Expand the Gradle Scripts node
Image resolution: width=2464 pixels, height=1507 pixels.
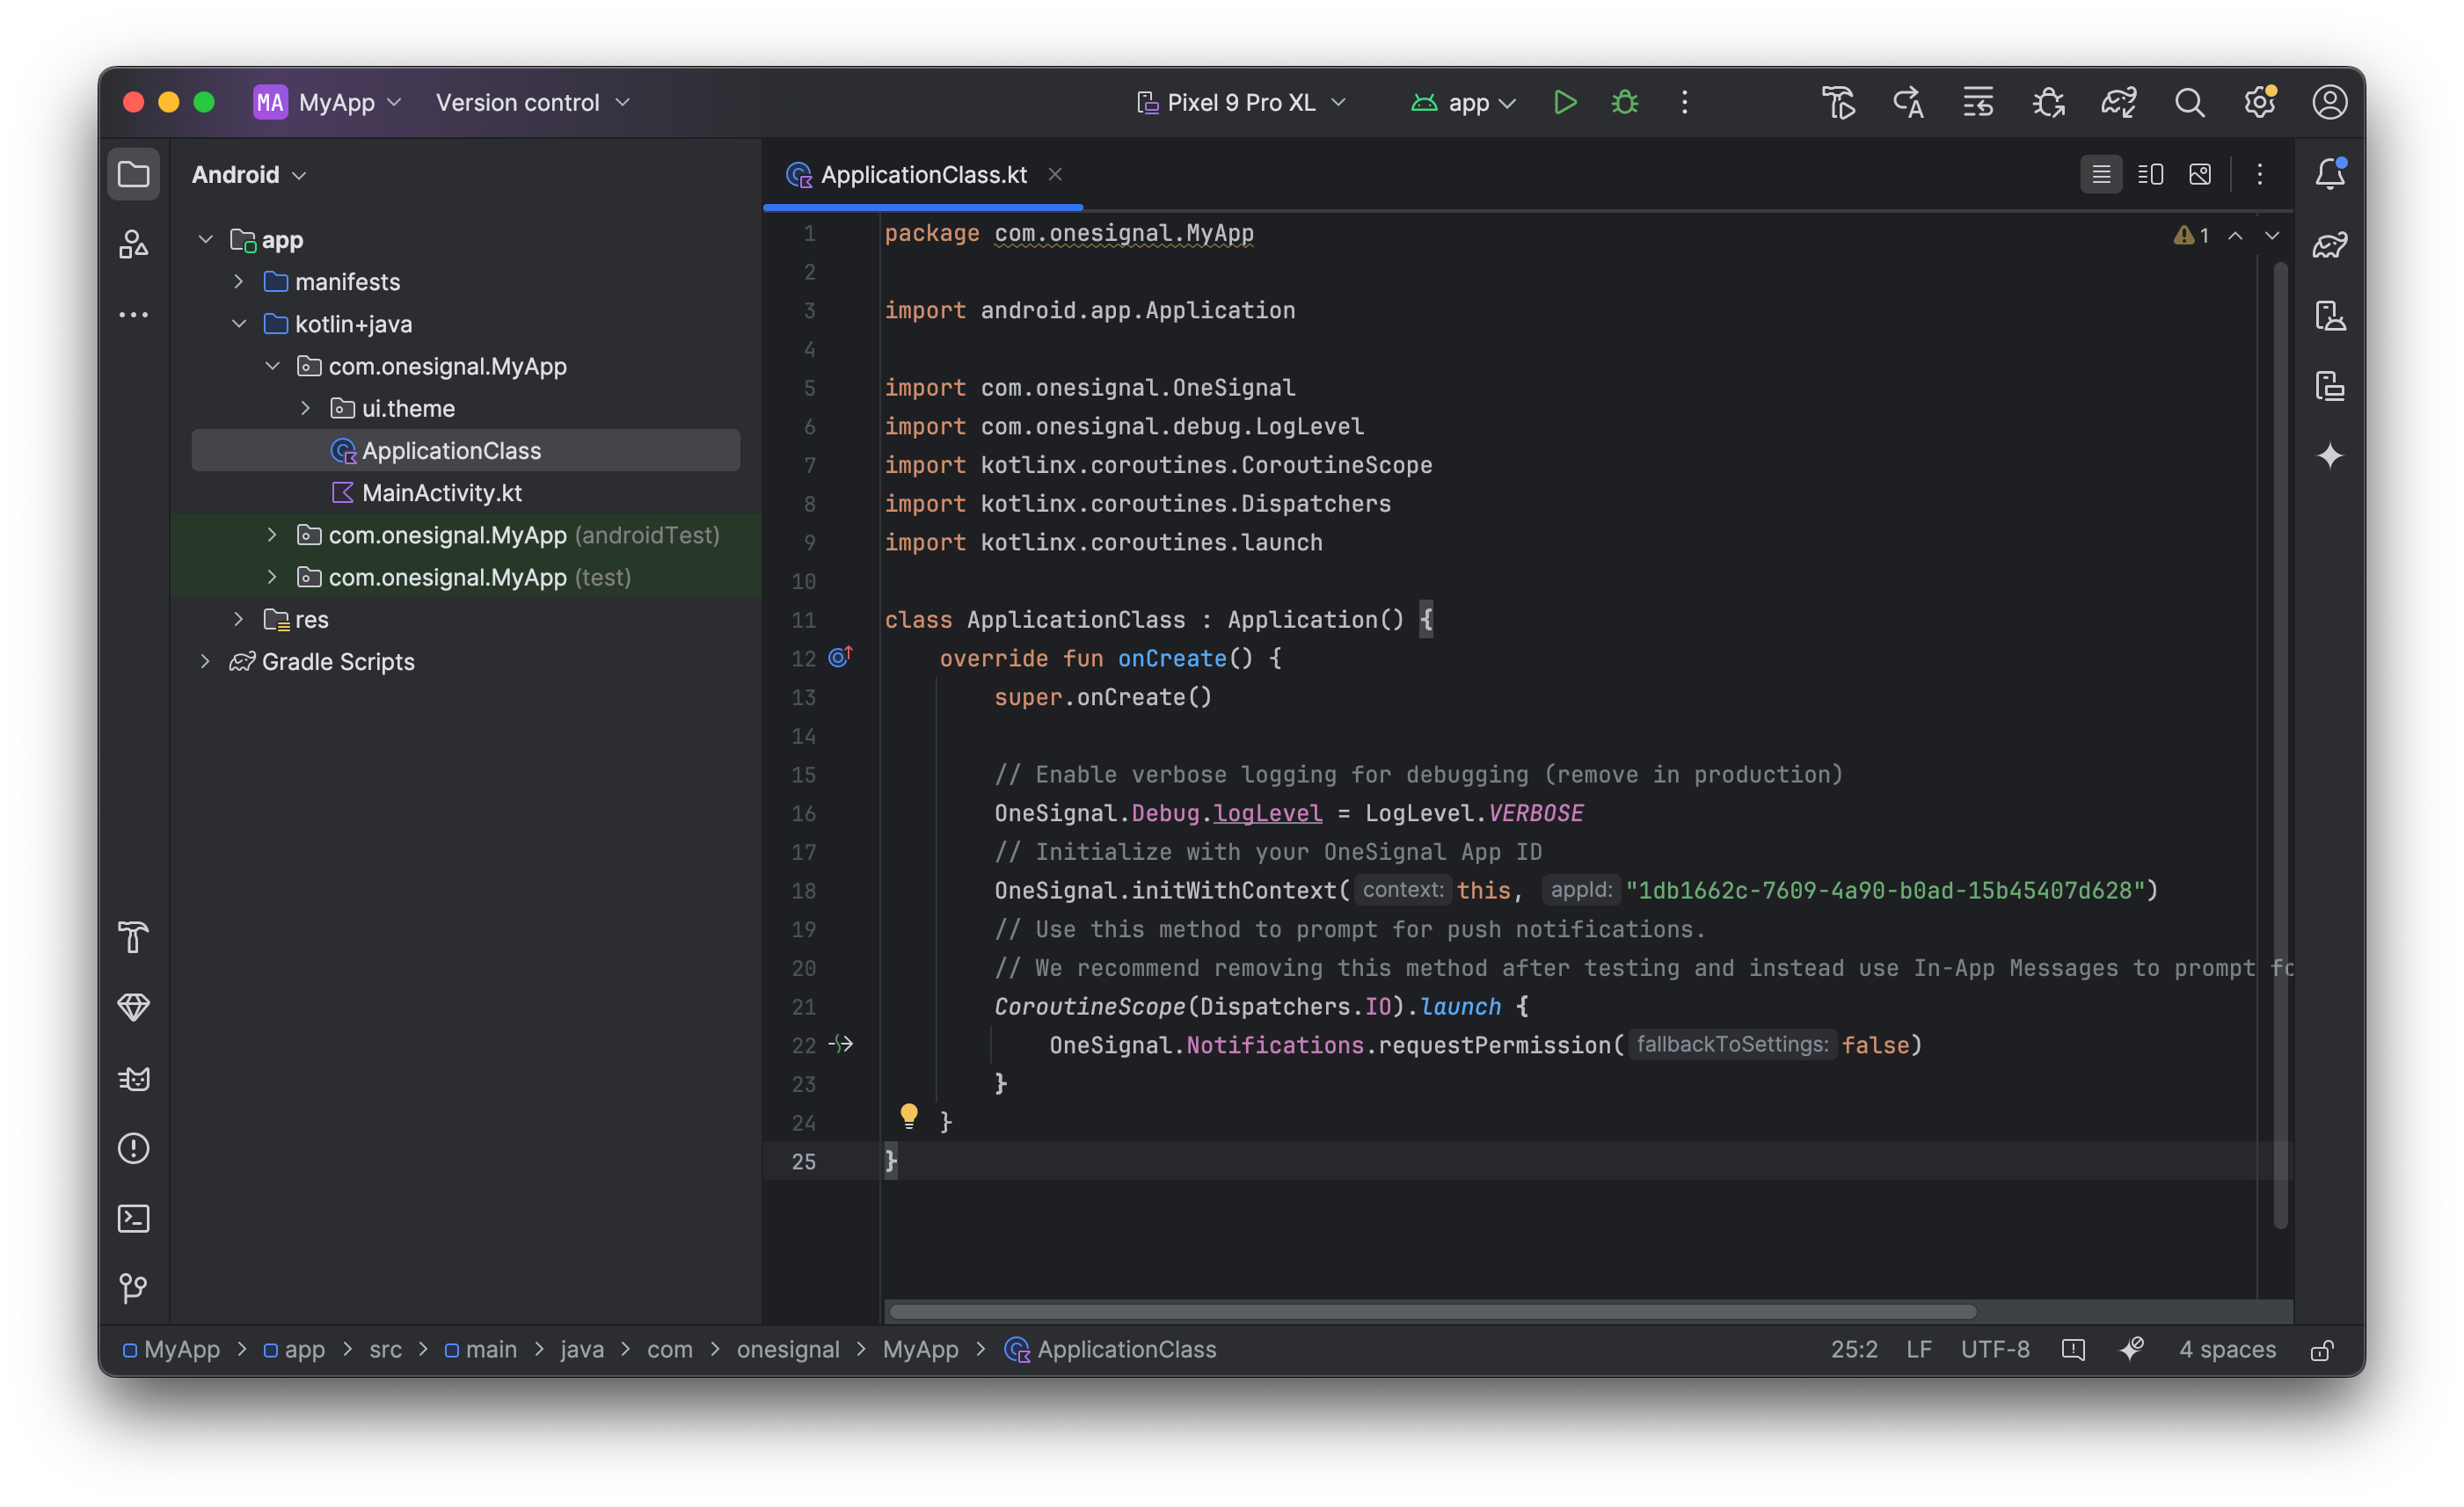pyautogui.click(x=205, y=661)
